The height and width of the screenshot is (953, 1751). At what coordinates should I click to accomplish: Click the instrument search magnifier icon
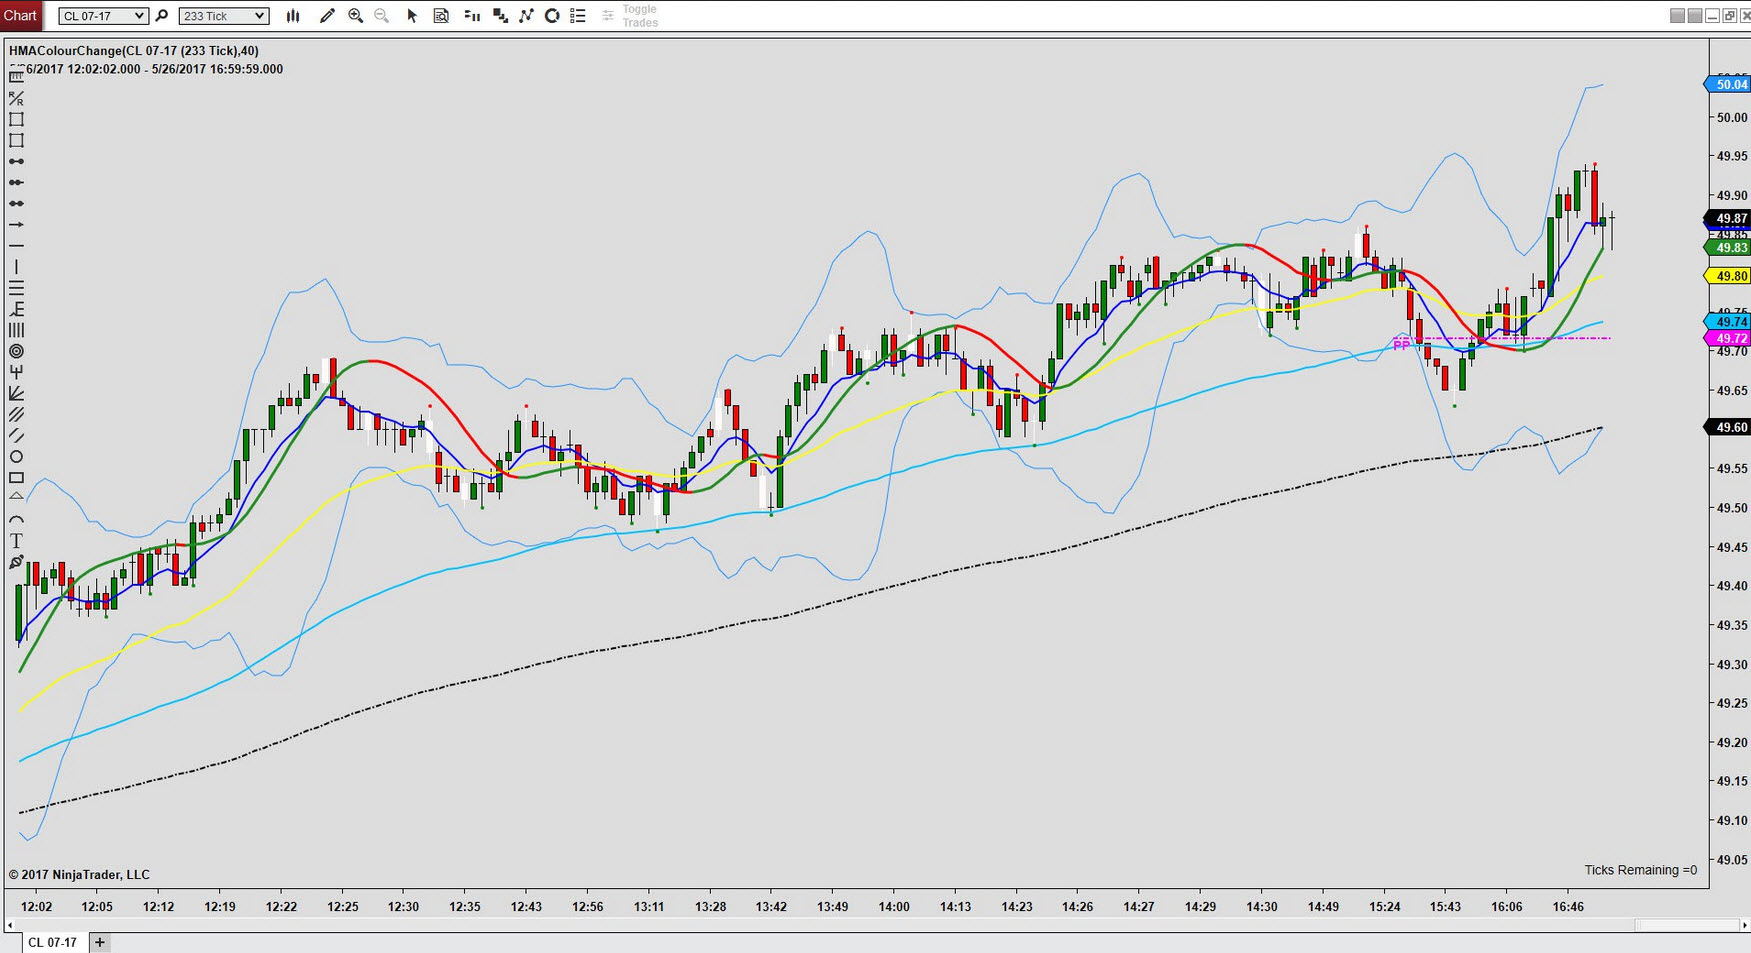[x=162, y=16]
